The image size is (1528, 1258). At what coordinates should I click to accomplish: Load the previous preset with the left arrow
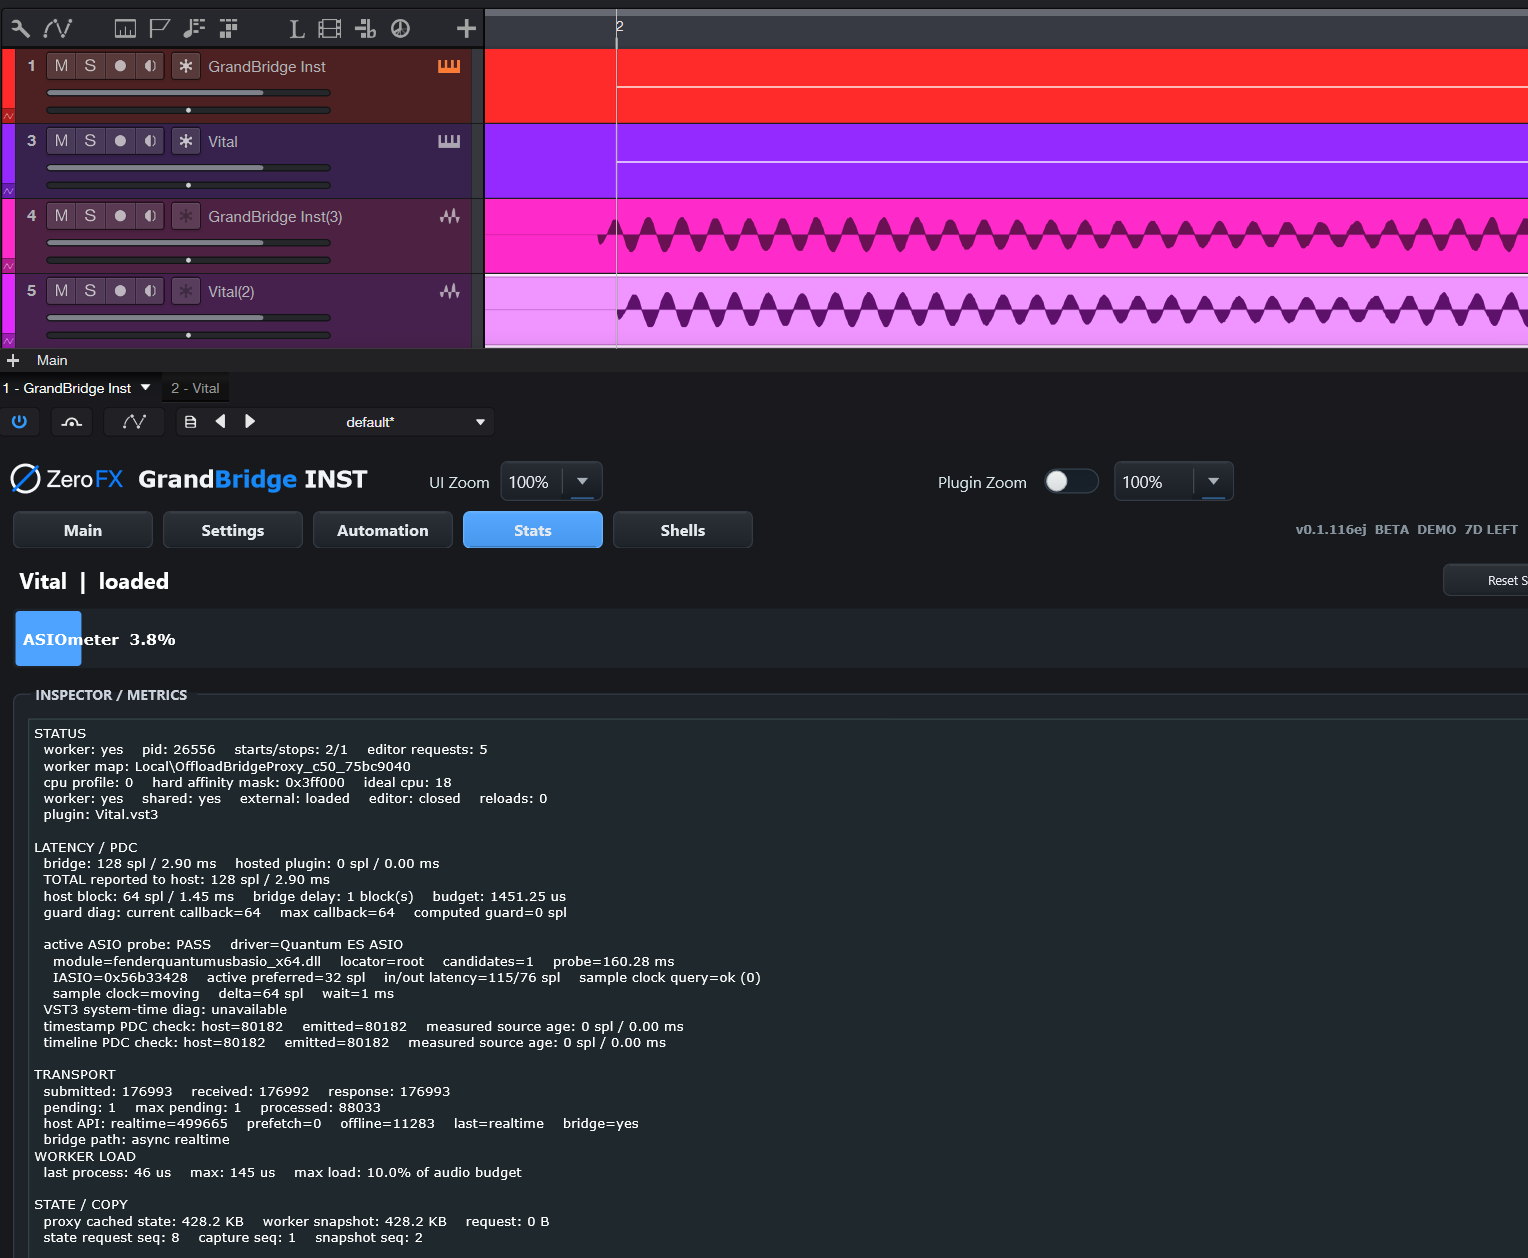point(220,422)
